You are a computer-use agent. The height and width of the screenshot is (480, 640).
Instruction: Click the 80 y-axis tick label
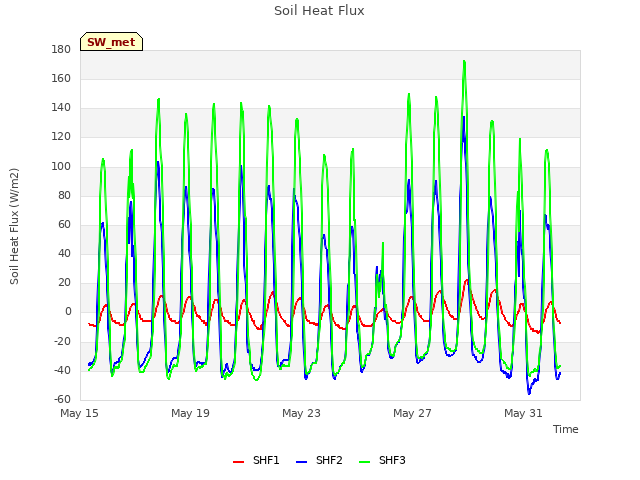pos(65,196)
